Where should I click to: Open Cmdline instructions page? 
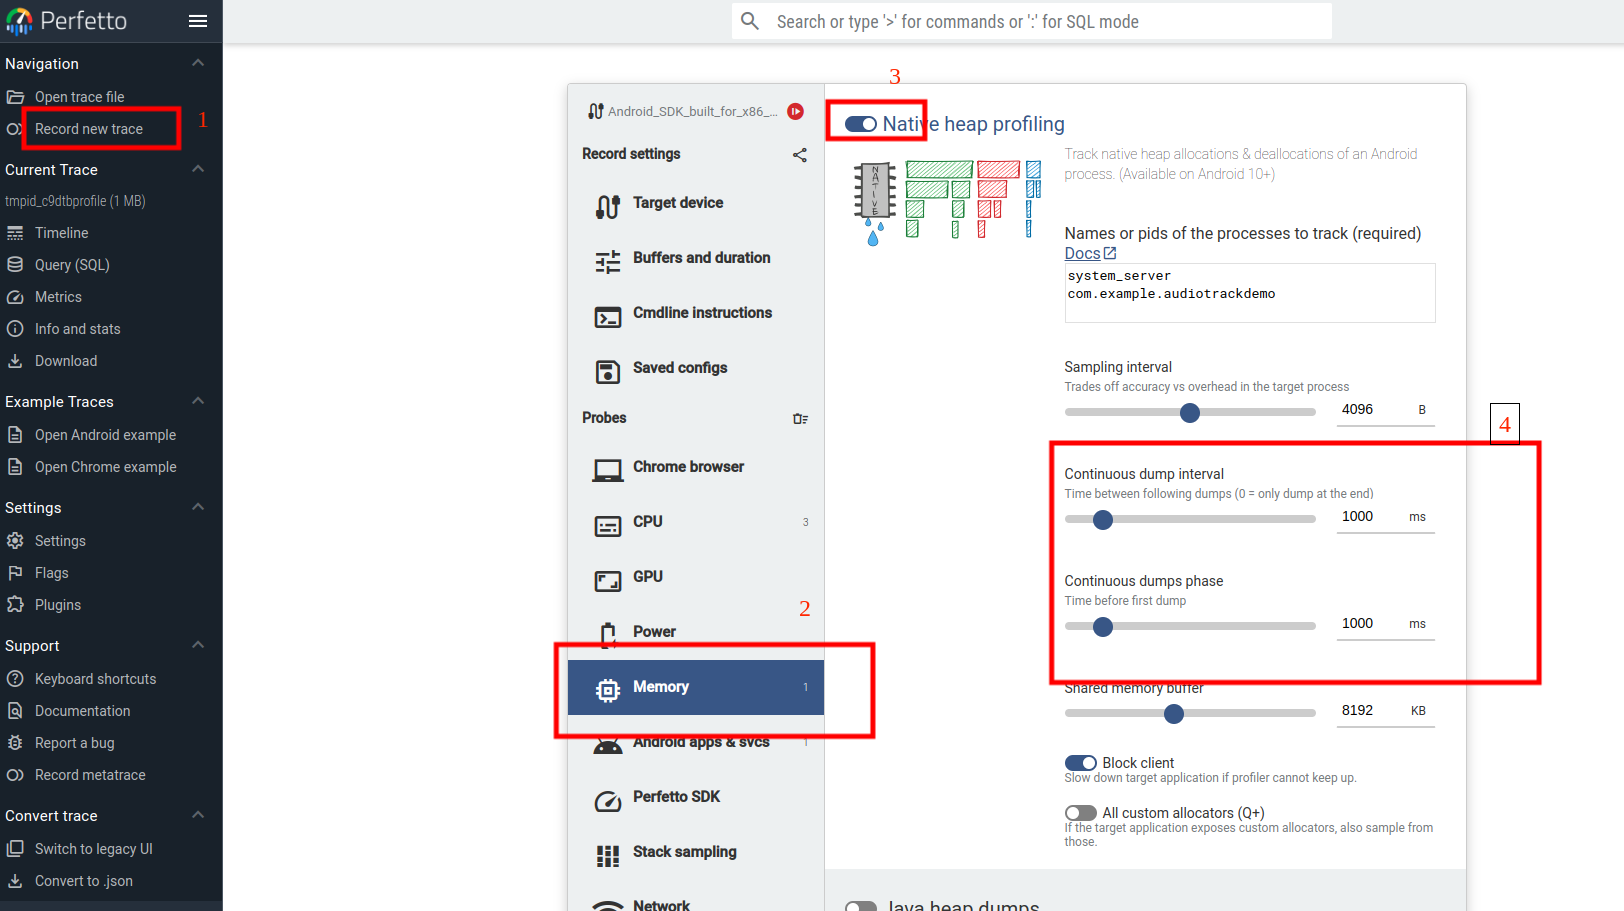coord(696,316)
